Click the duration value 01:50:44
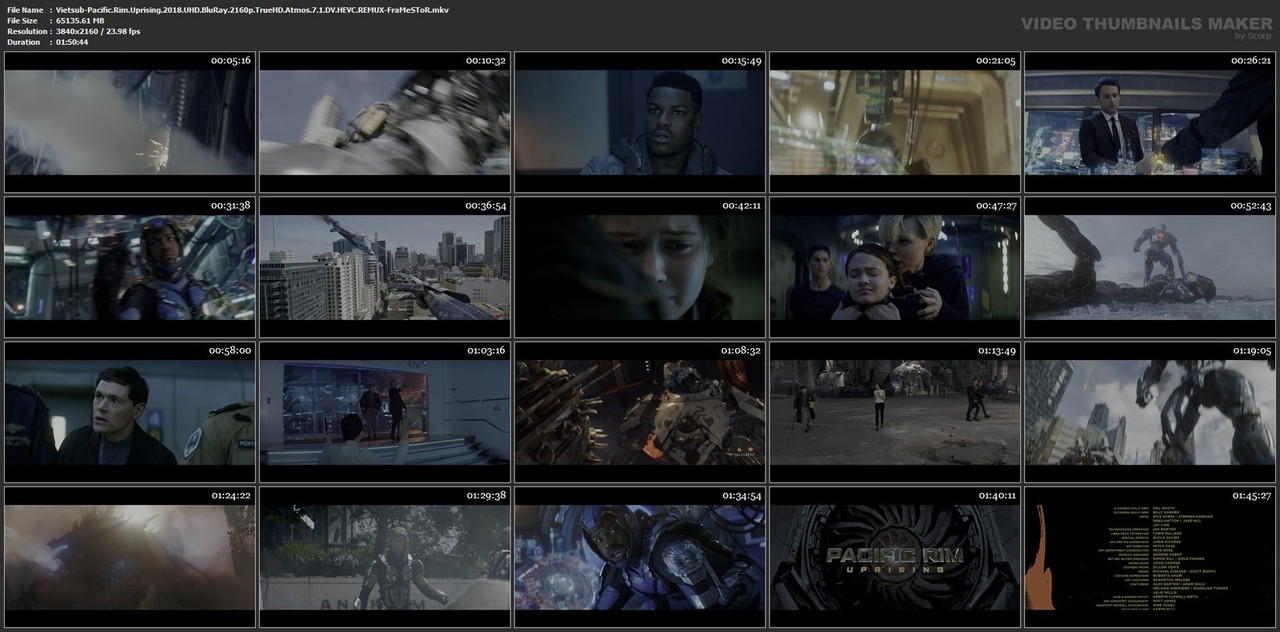 (x=75, y=42)
